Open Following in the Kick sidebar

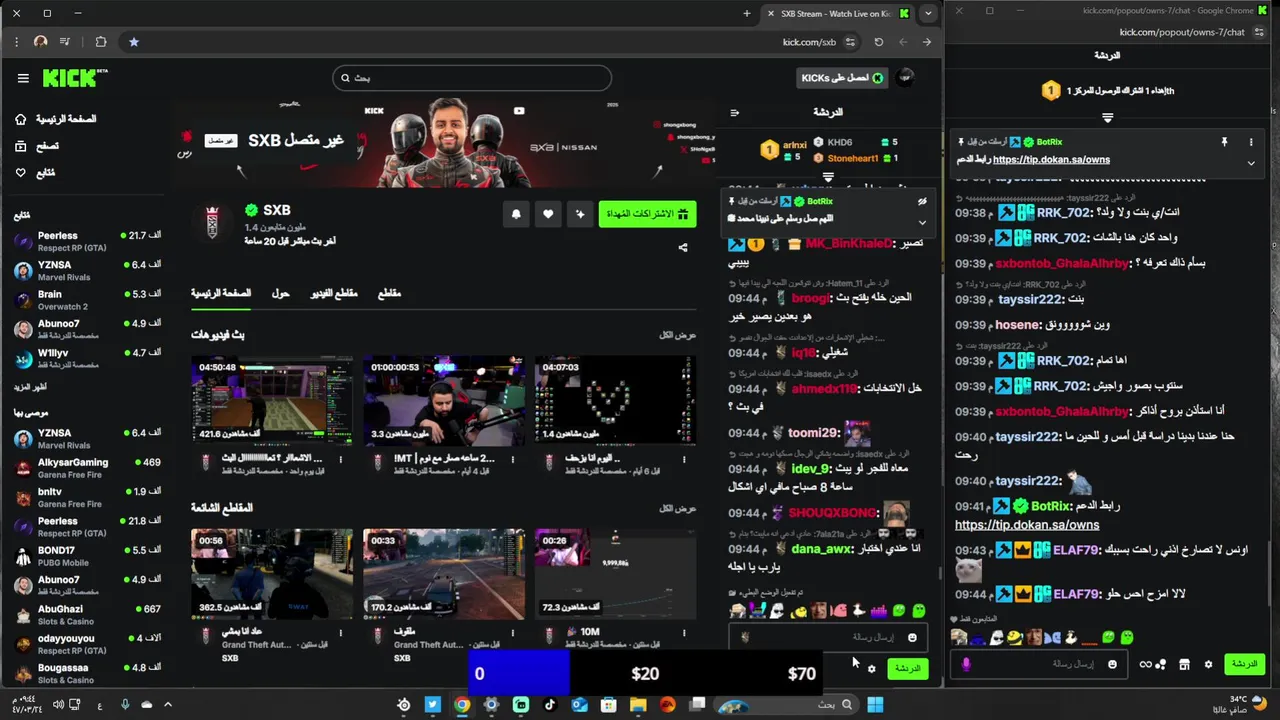pos(35,172)
